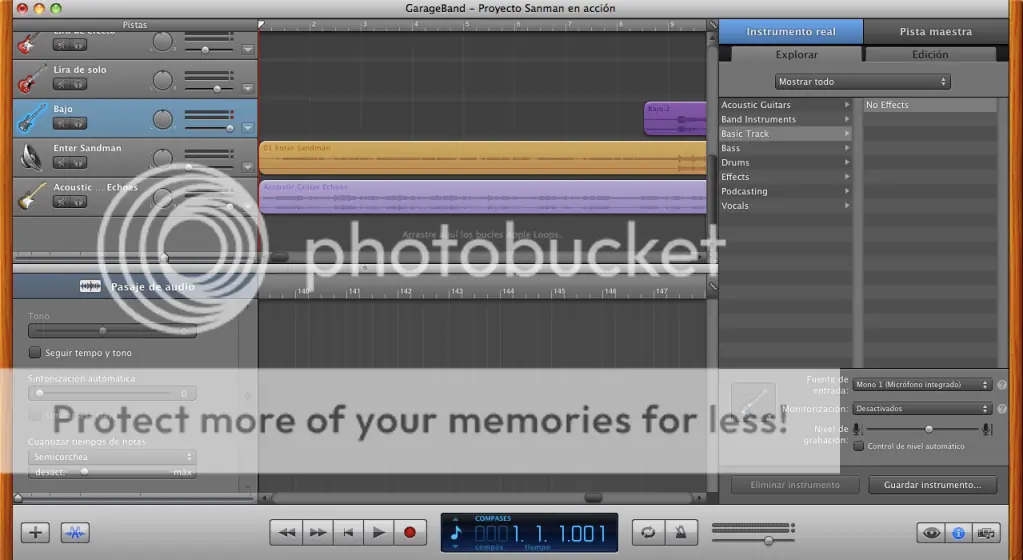Image resolution: width=1023 pixels, height=560 pixels.
Task: Expand automation arrow on Enter Sandman track
Action: (x=247, y=166)
